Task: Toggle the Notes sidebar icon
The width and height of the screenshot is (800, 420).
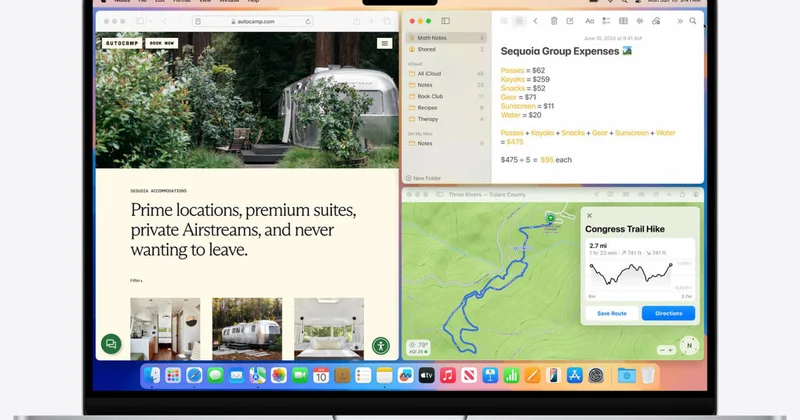Action: coord(445,21)
